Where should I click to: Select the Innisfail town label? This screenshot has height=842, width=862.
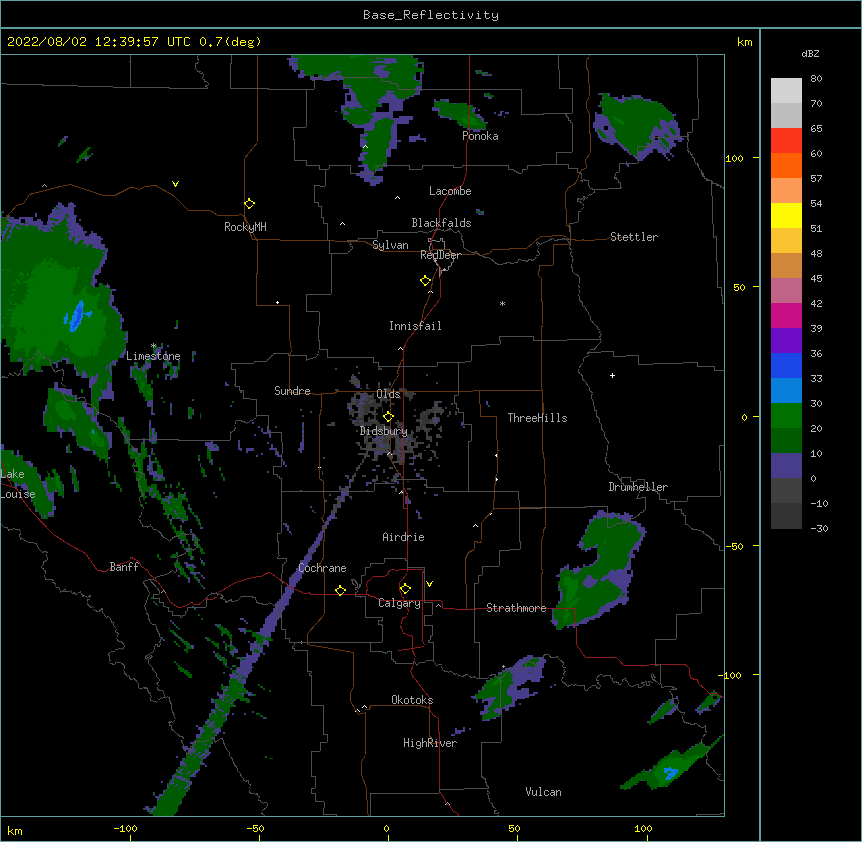click(415, 326)
